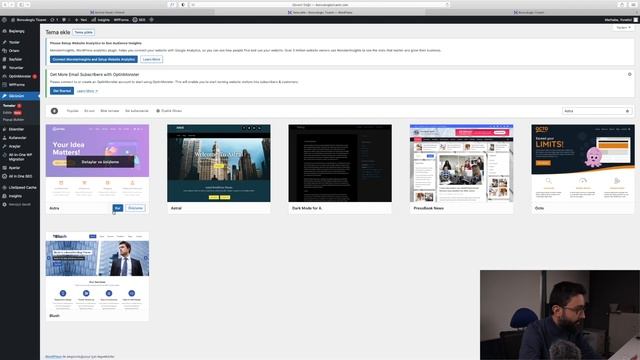
Task: Open the Insights sidebar item
Action: (x=15, y=196)
